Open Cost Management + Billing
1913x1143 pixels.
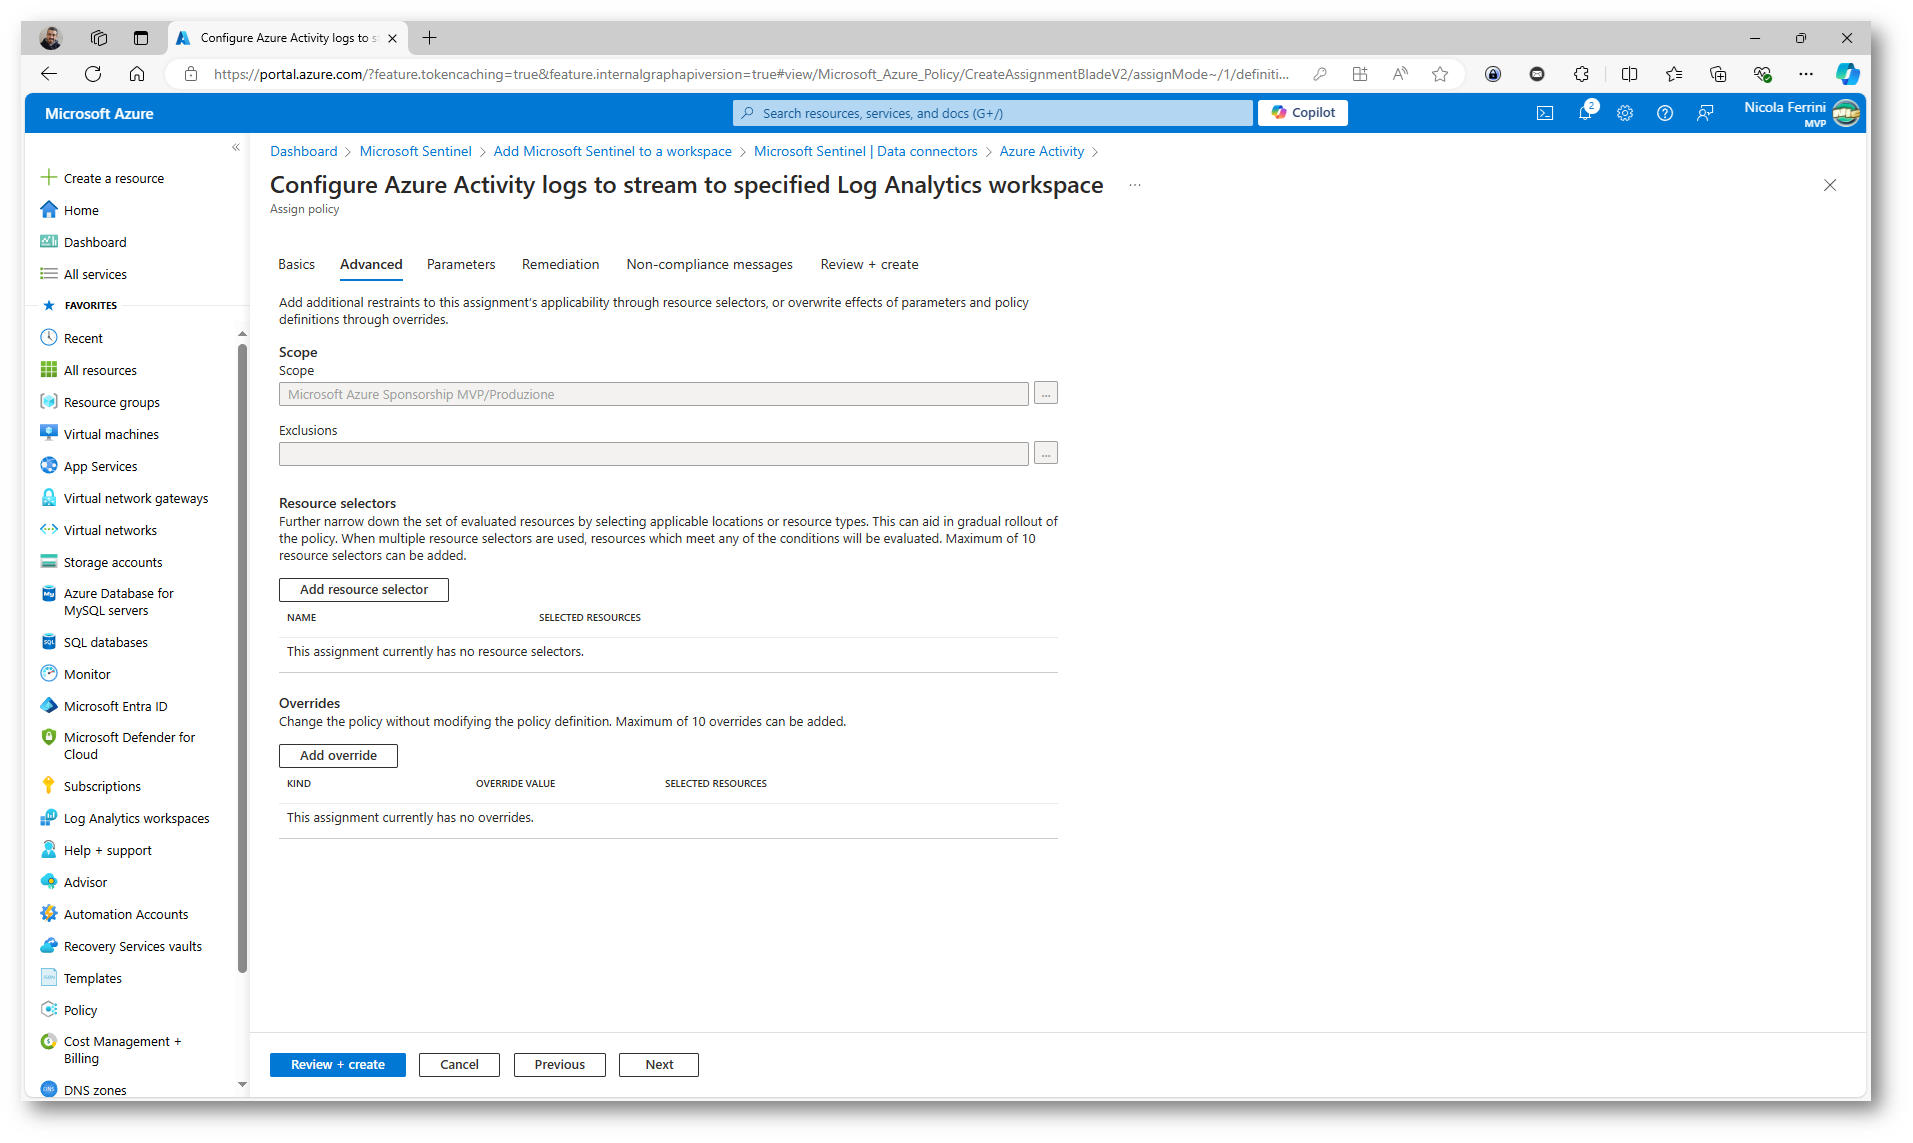pyautogui.click(x=122, y=1050)
